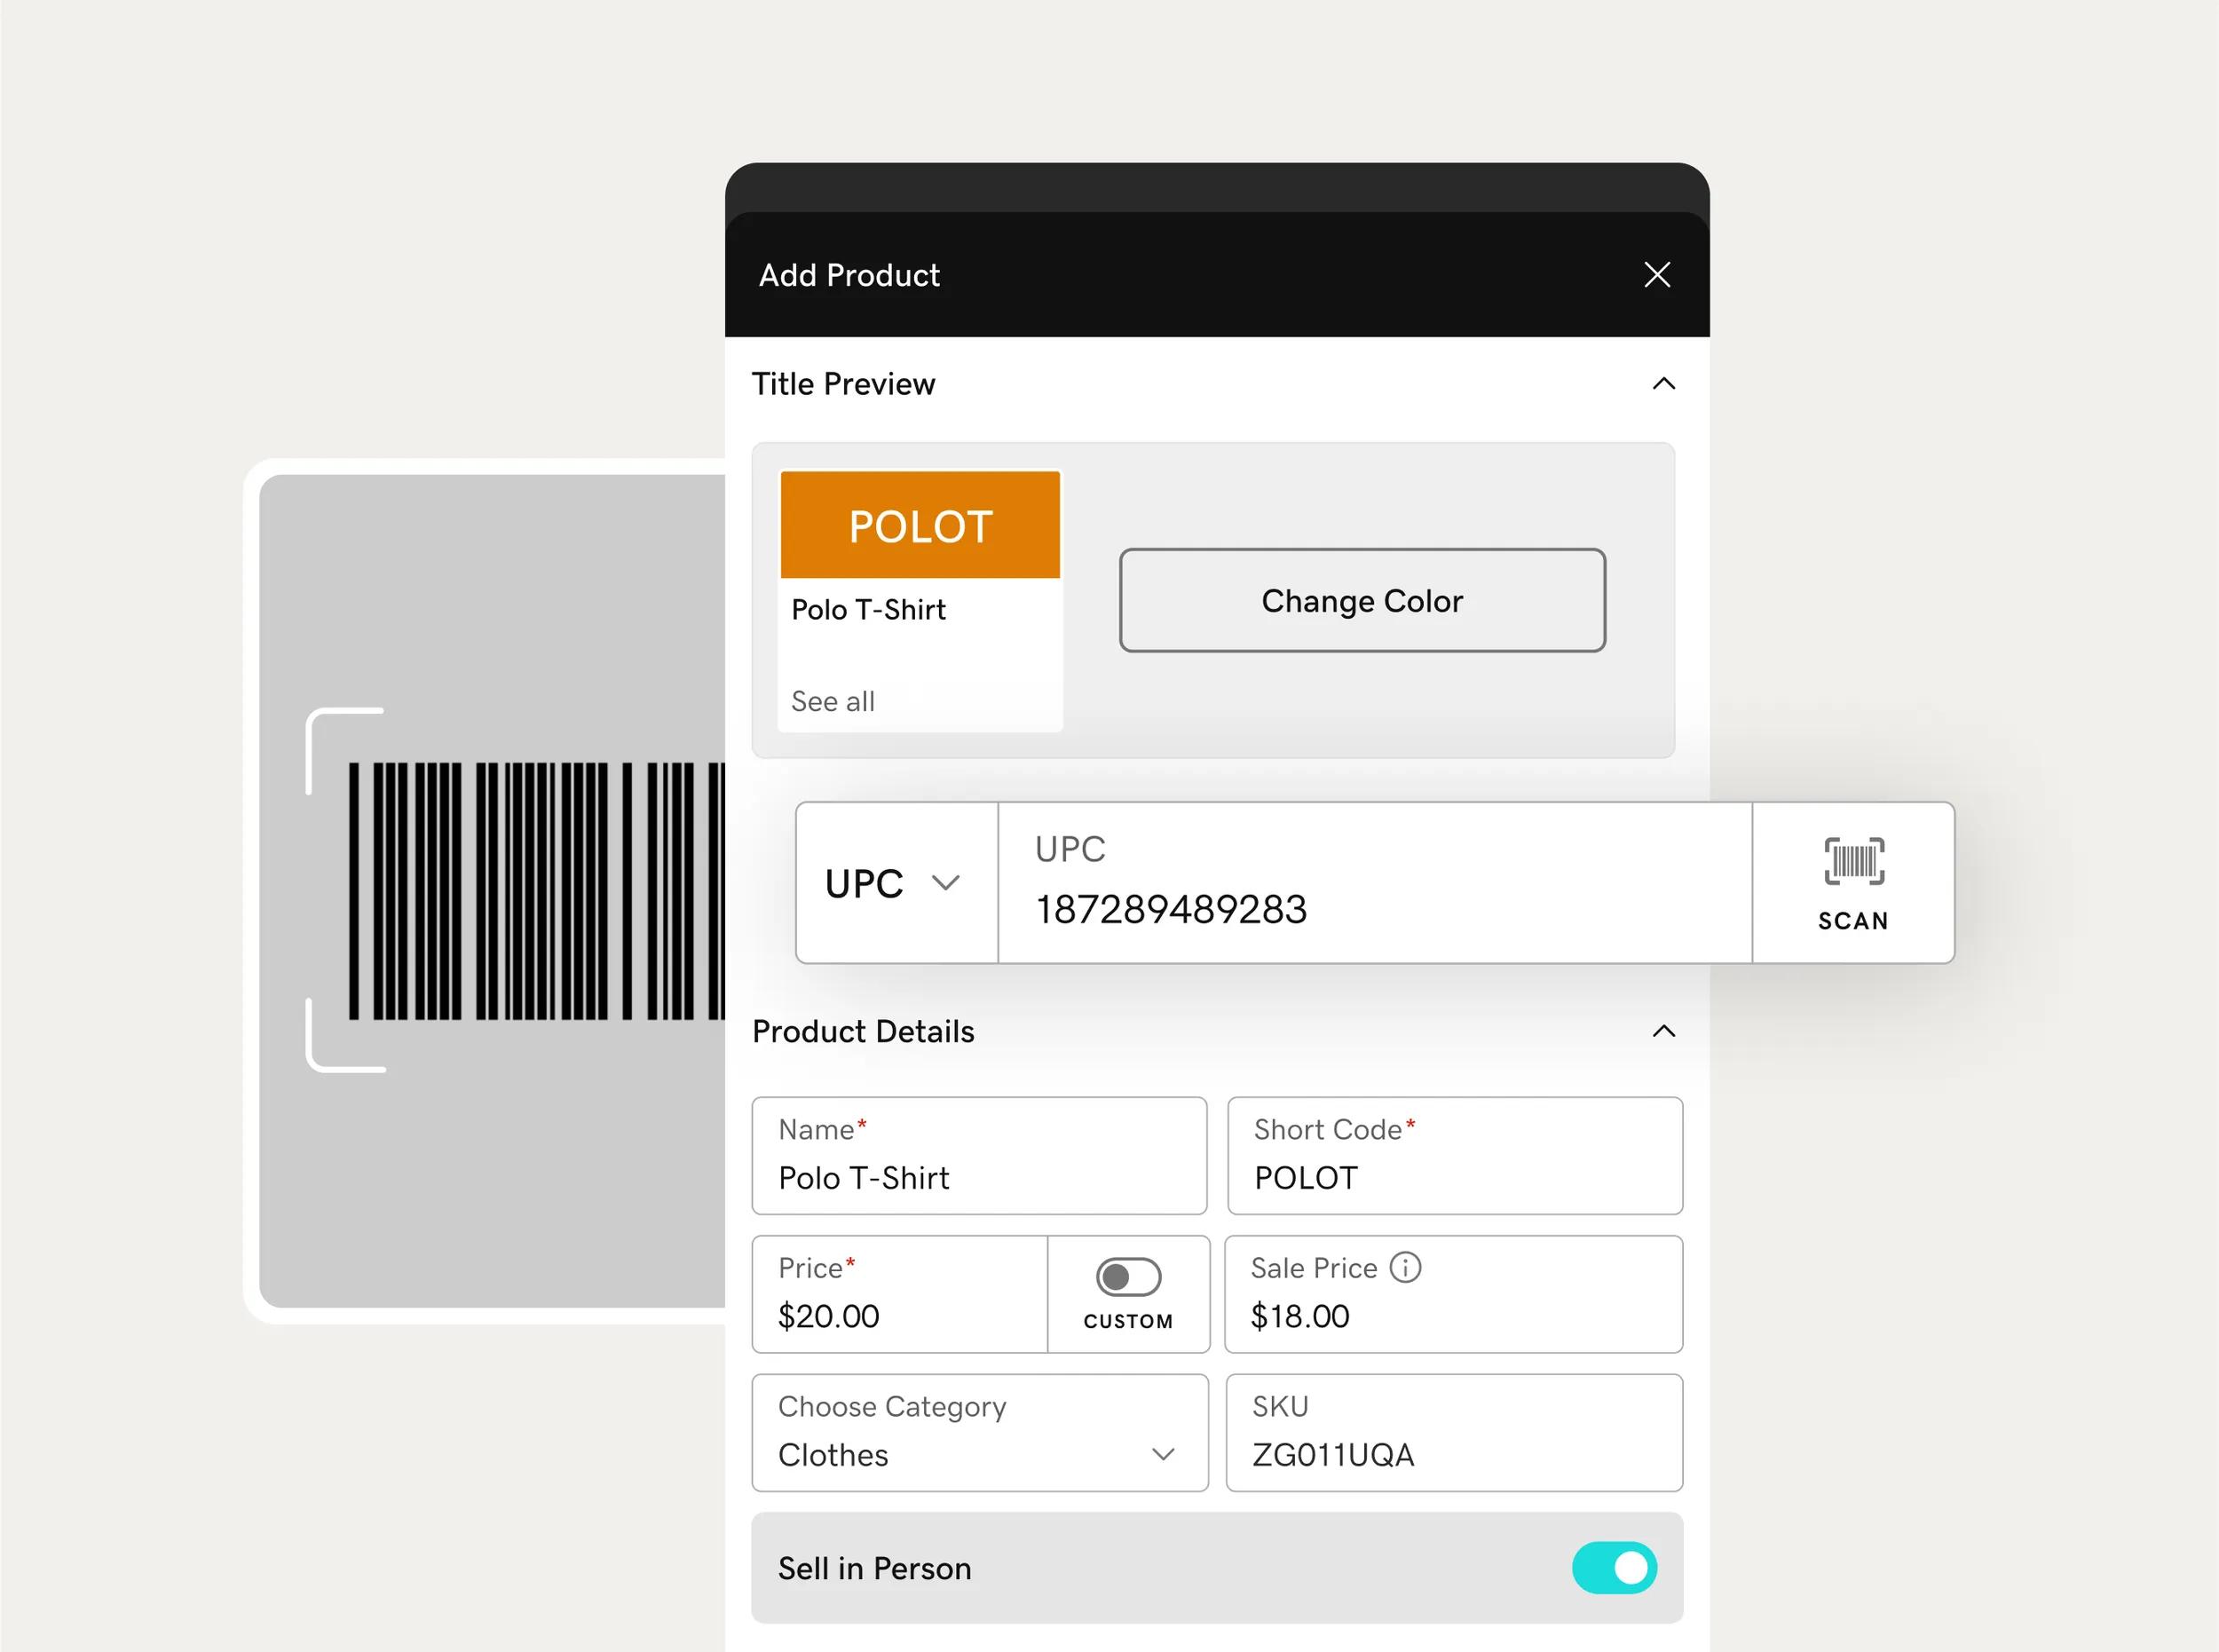This screenshot has height=1652, width=2219.
Task: Collapse the Product Details section
Action: coord(1663,1031)
